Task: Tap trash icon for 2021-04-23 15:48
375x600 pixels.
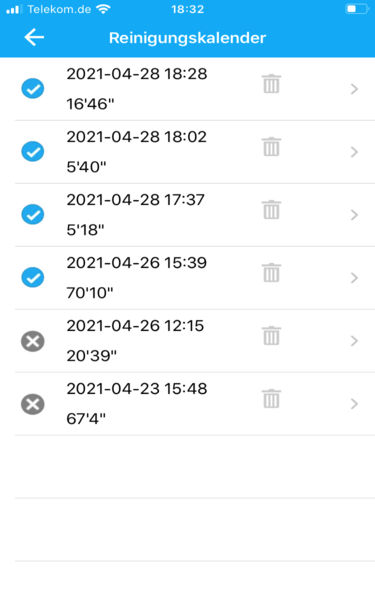Action: point(271,399)
